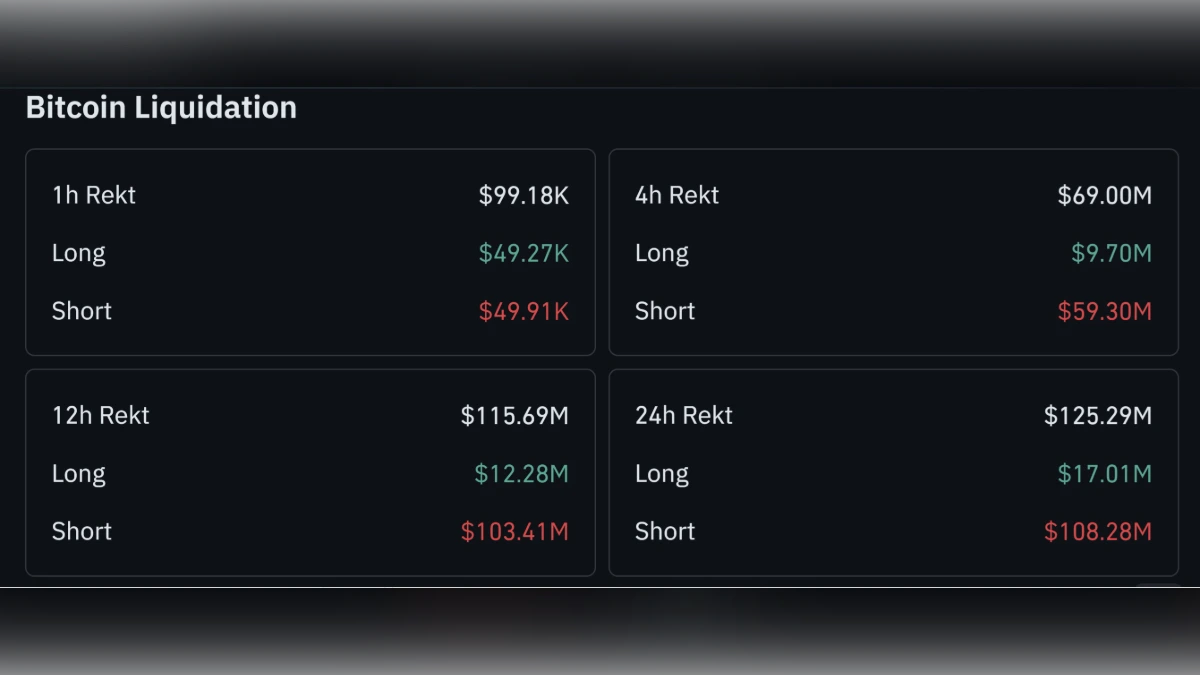Click the $125.29M total value
Viewport: 1200px width, 675px height.
click(x=1097, y=415)
